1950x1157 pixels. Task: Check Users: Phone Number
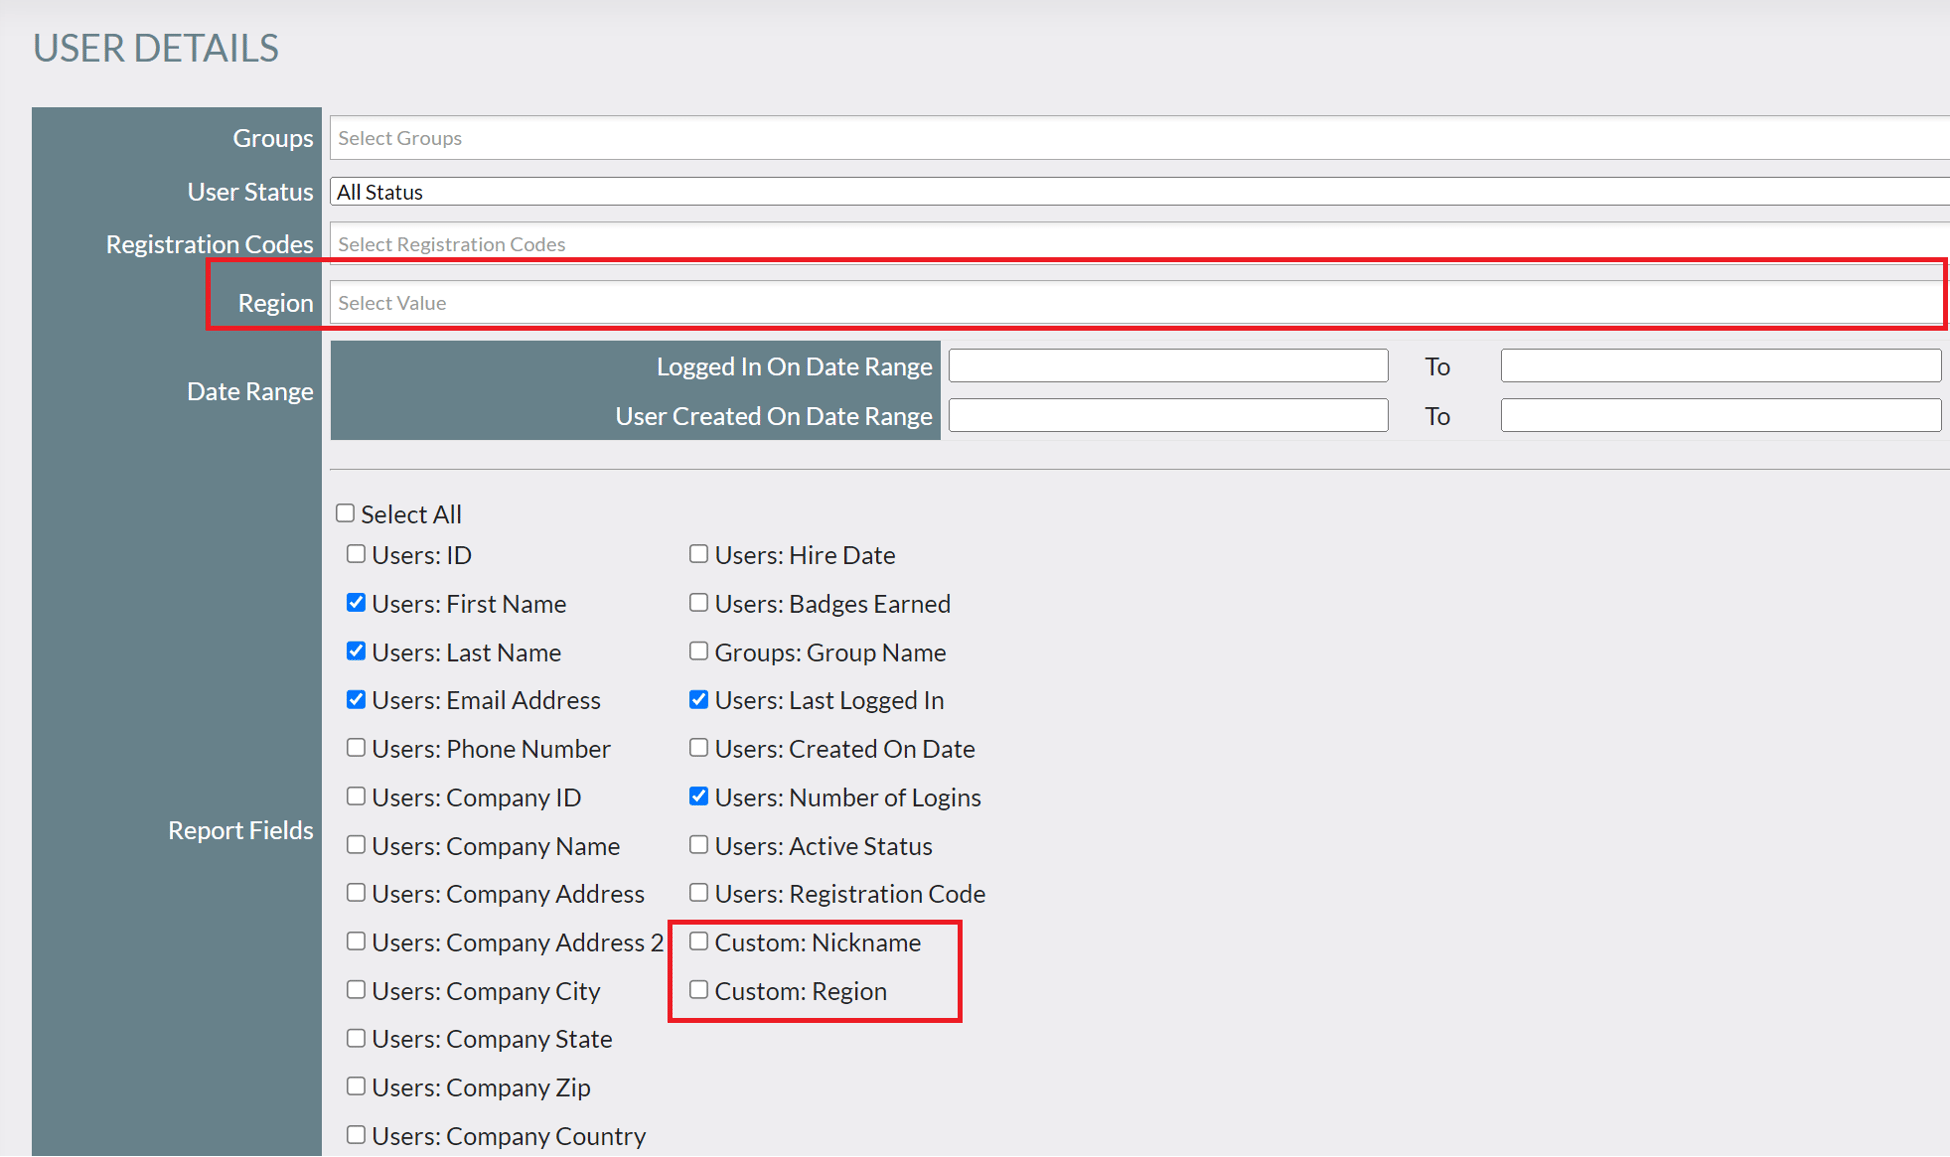[356, 747]
